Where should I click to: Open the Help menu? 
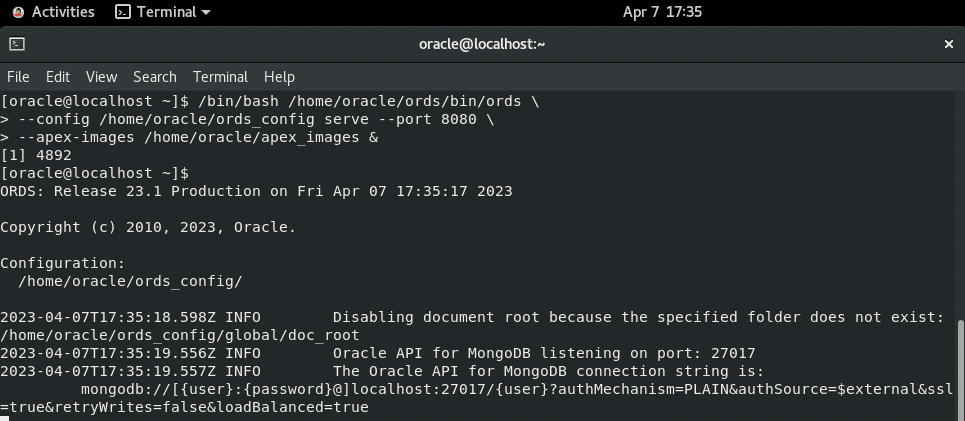pos(279,76)
